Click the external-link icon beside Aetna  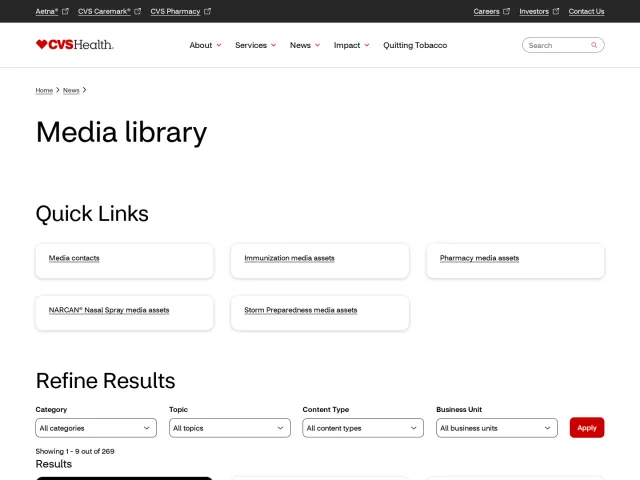point(65,11)
